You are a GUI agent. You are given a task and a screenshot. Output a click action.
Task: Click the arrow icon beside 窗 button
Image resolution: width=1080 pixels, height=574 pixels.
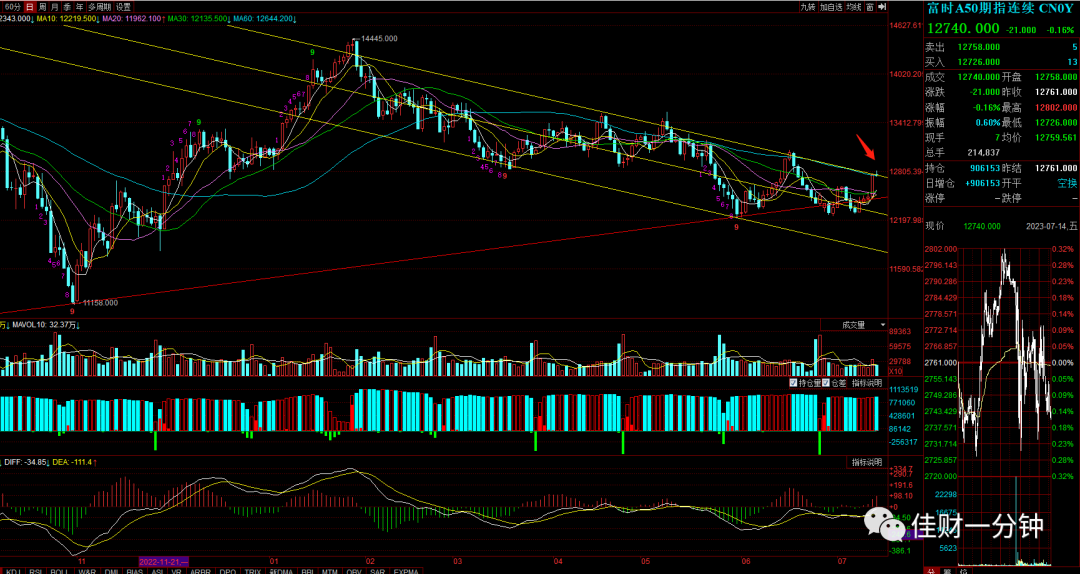coord(882,7)
